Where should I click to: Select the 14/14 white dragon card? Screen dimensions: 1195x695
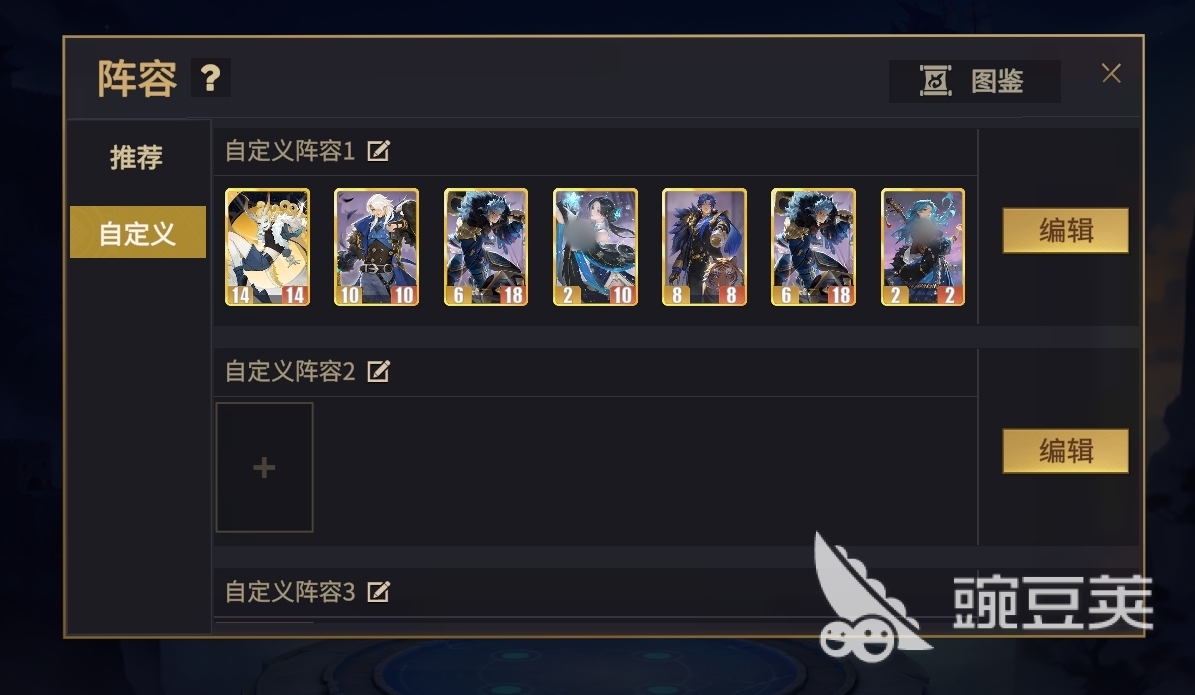coord(268,247)
